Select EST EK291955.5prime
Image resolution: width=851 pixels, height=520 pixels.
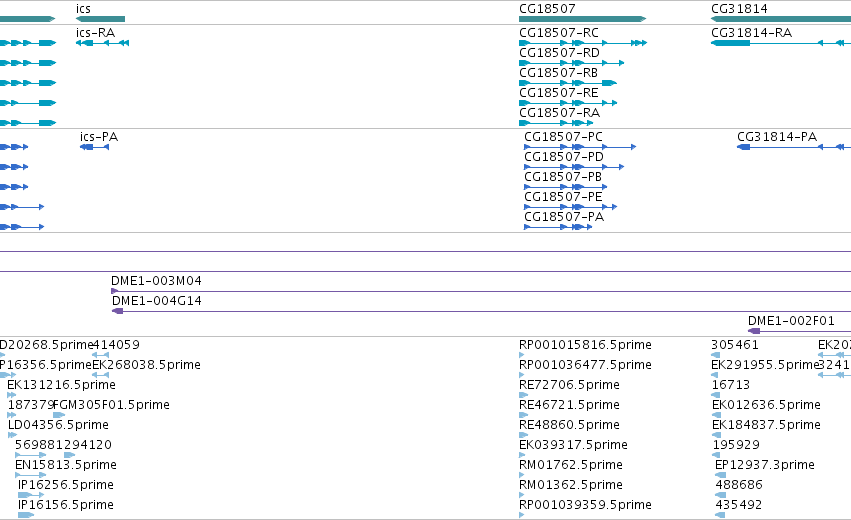click(765, 365)
